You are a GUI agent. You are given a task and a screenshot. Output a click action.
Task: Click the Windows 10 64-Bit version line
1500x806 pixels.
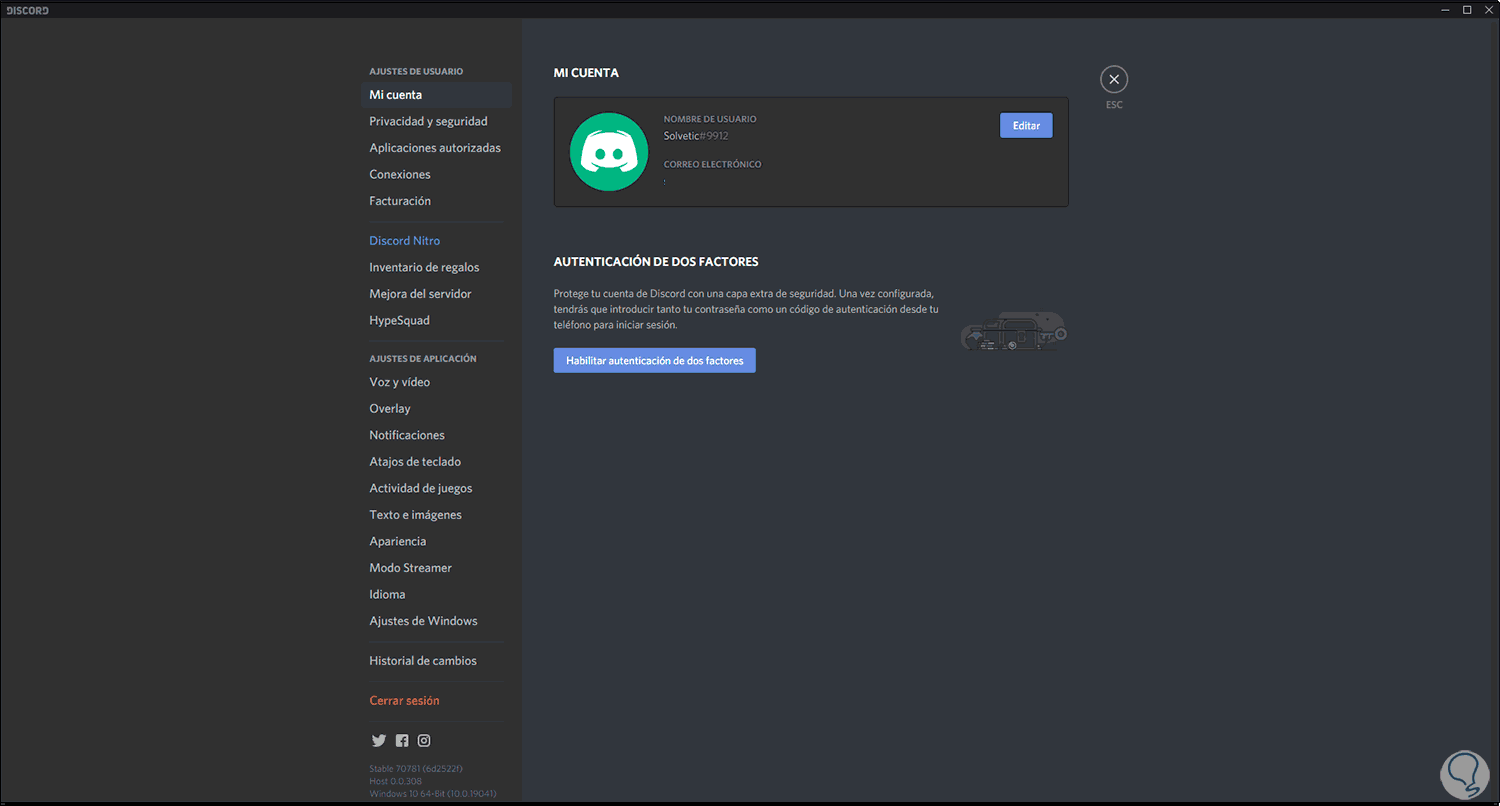(433, 793)
